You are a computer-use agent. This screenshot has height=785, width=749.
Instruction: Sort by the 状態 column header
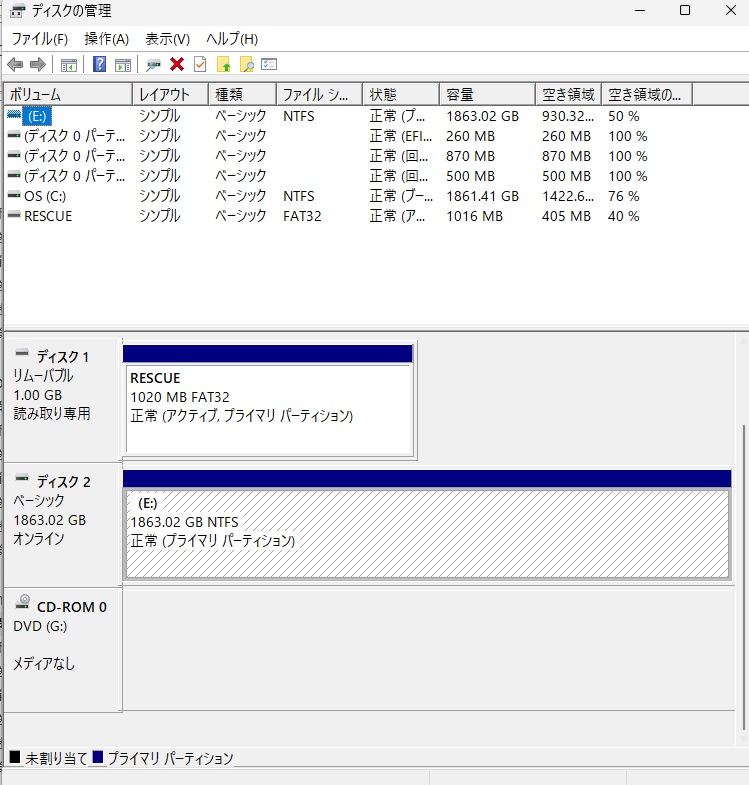point(401,94)
